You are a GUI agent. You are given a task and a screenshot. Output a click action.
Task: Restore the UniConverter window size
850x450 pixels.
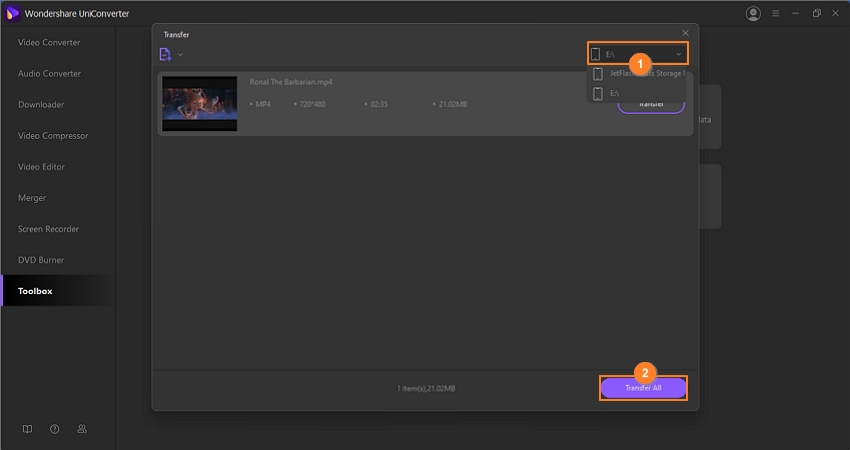[816, 14]
